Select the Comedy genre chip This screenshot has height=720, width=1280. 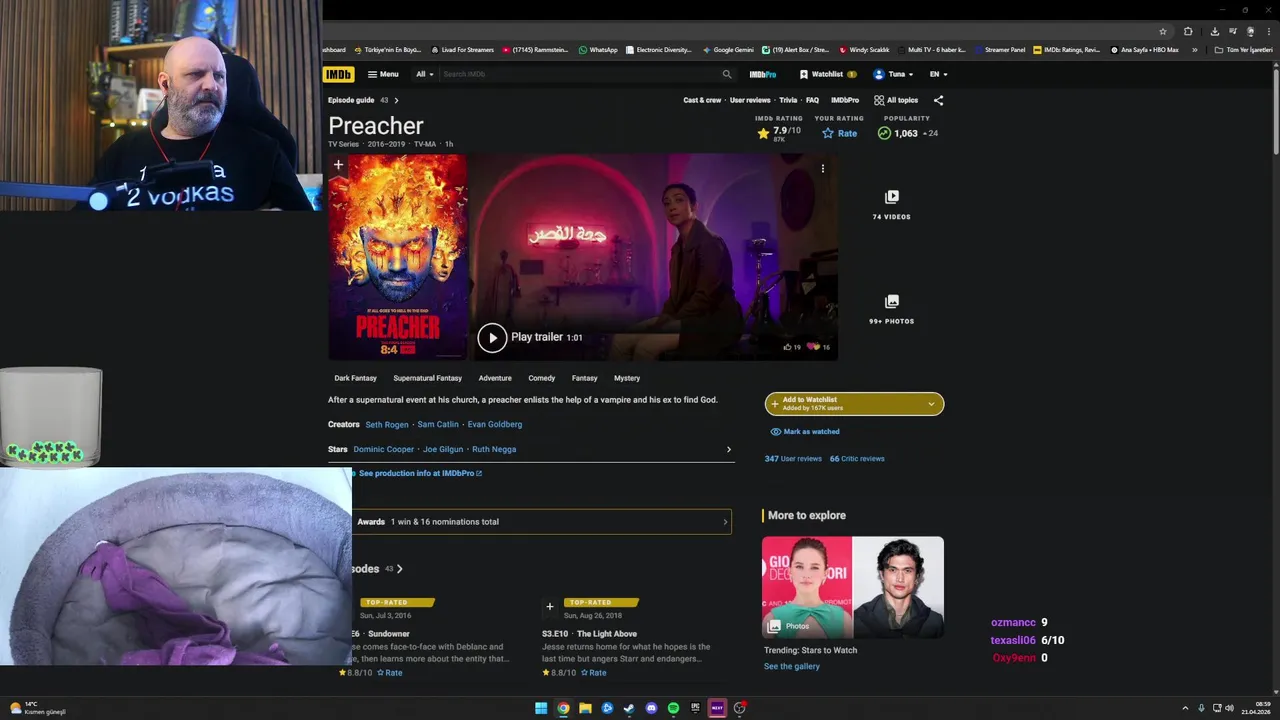point(542,378)
